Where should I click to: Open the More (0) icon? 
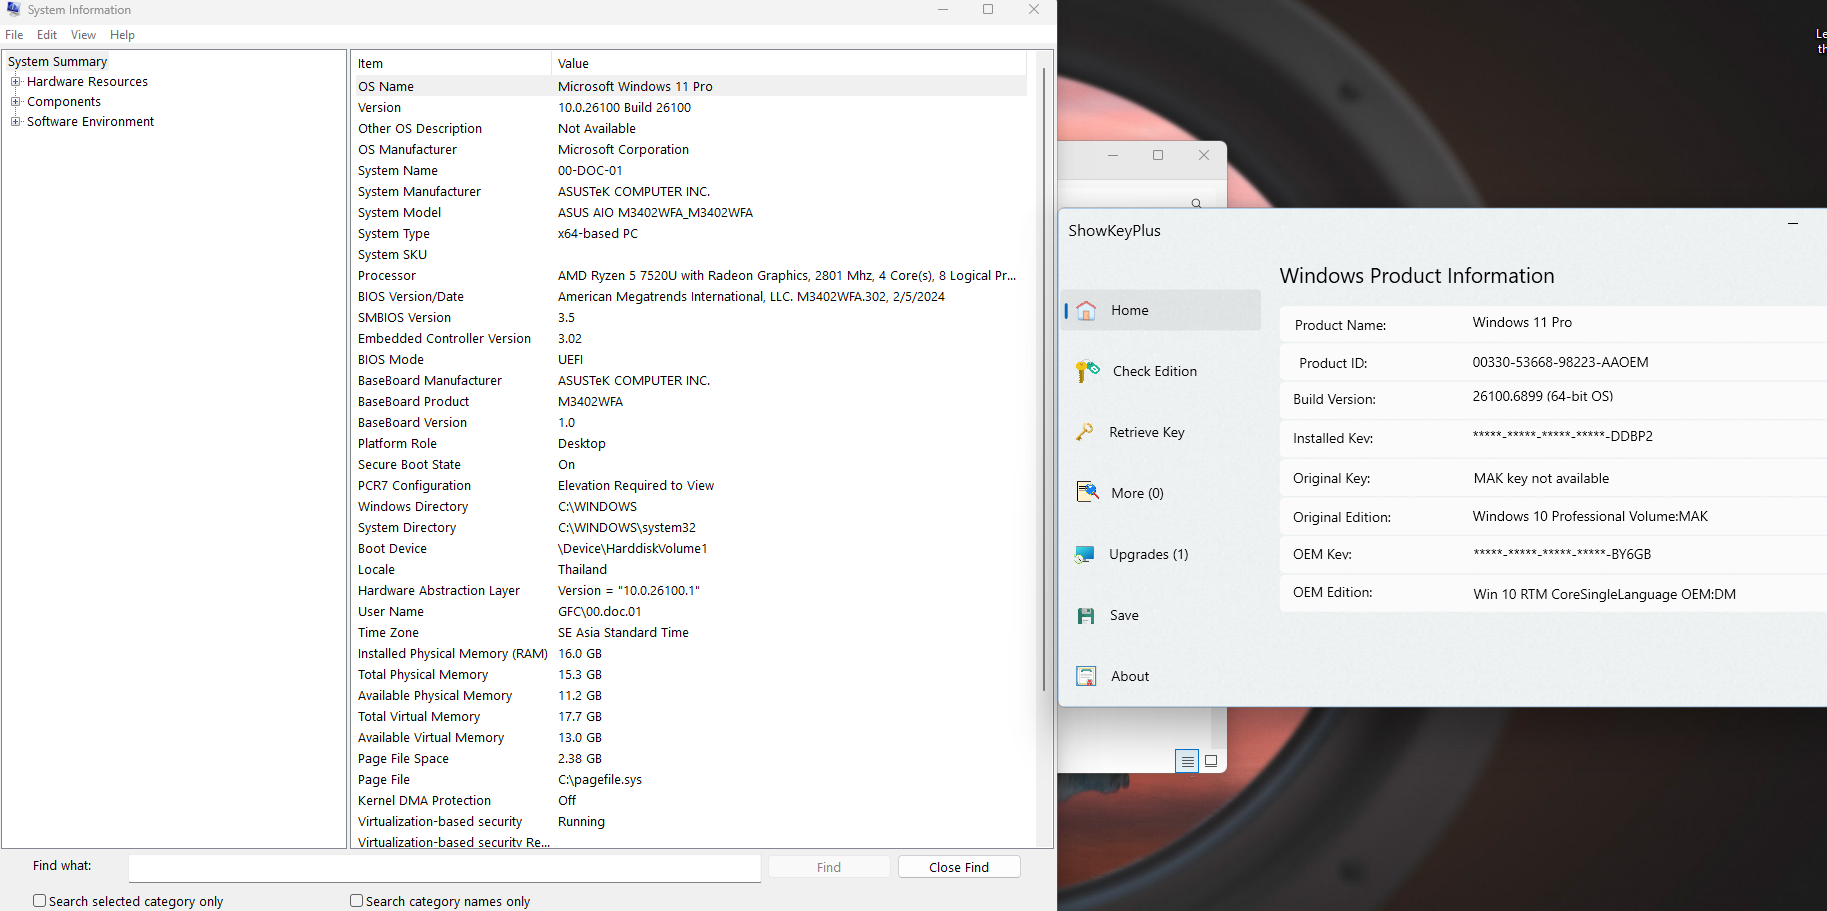[1087, 492]
